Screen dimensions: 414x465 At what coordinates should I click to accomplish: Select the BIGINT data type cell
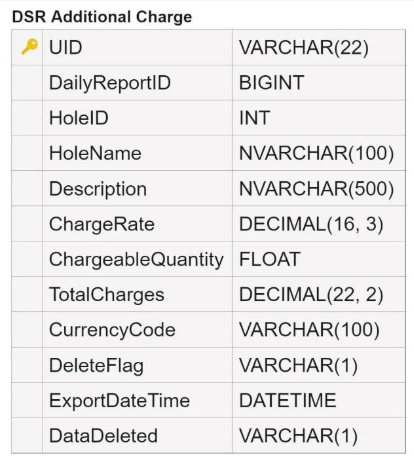click(319, 83)
